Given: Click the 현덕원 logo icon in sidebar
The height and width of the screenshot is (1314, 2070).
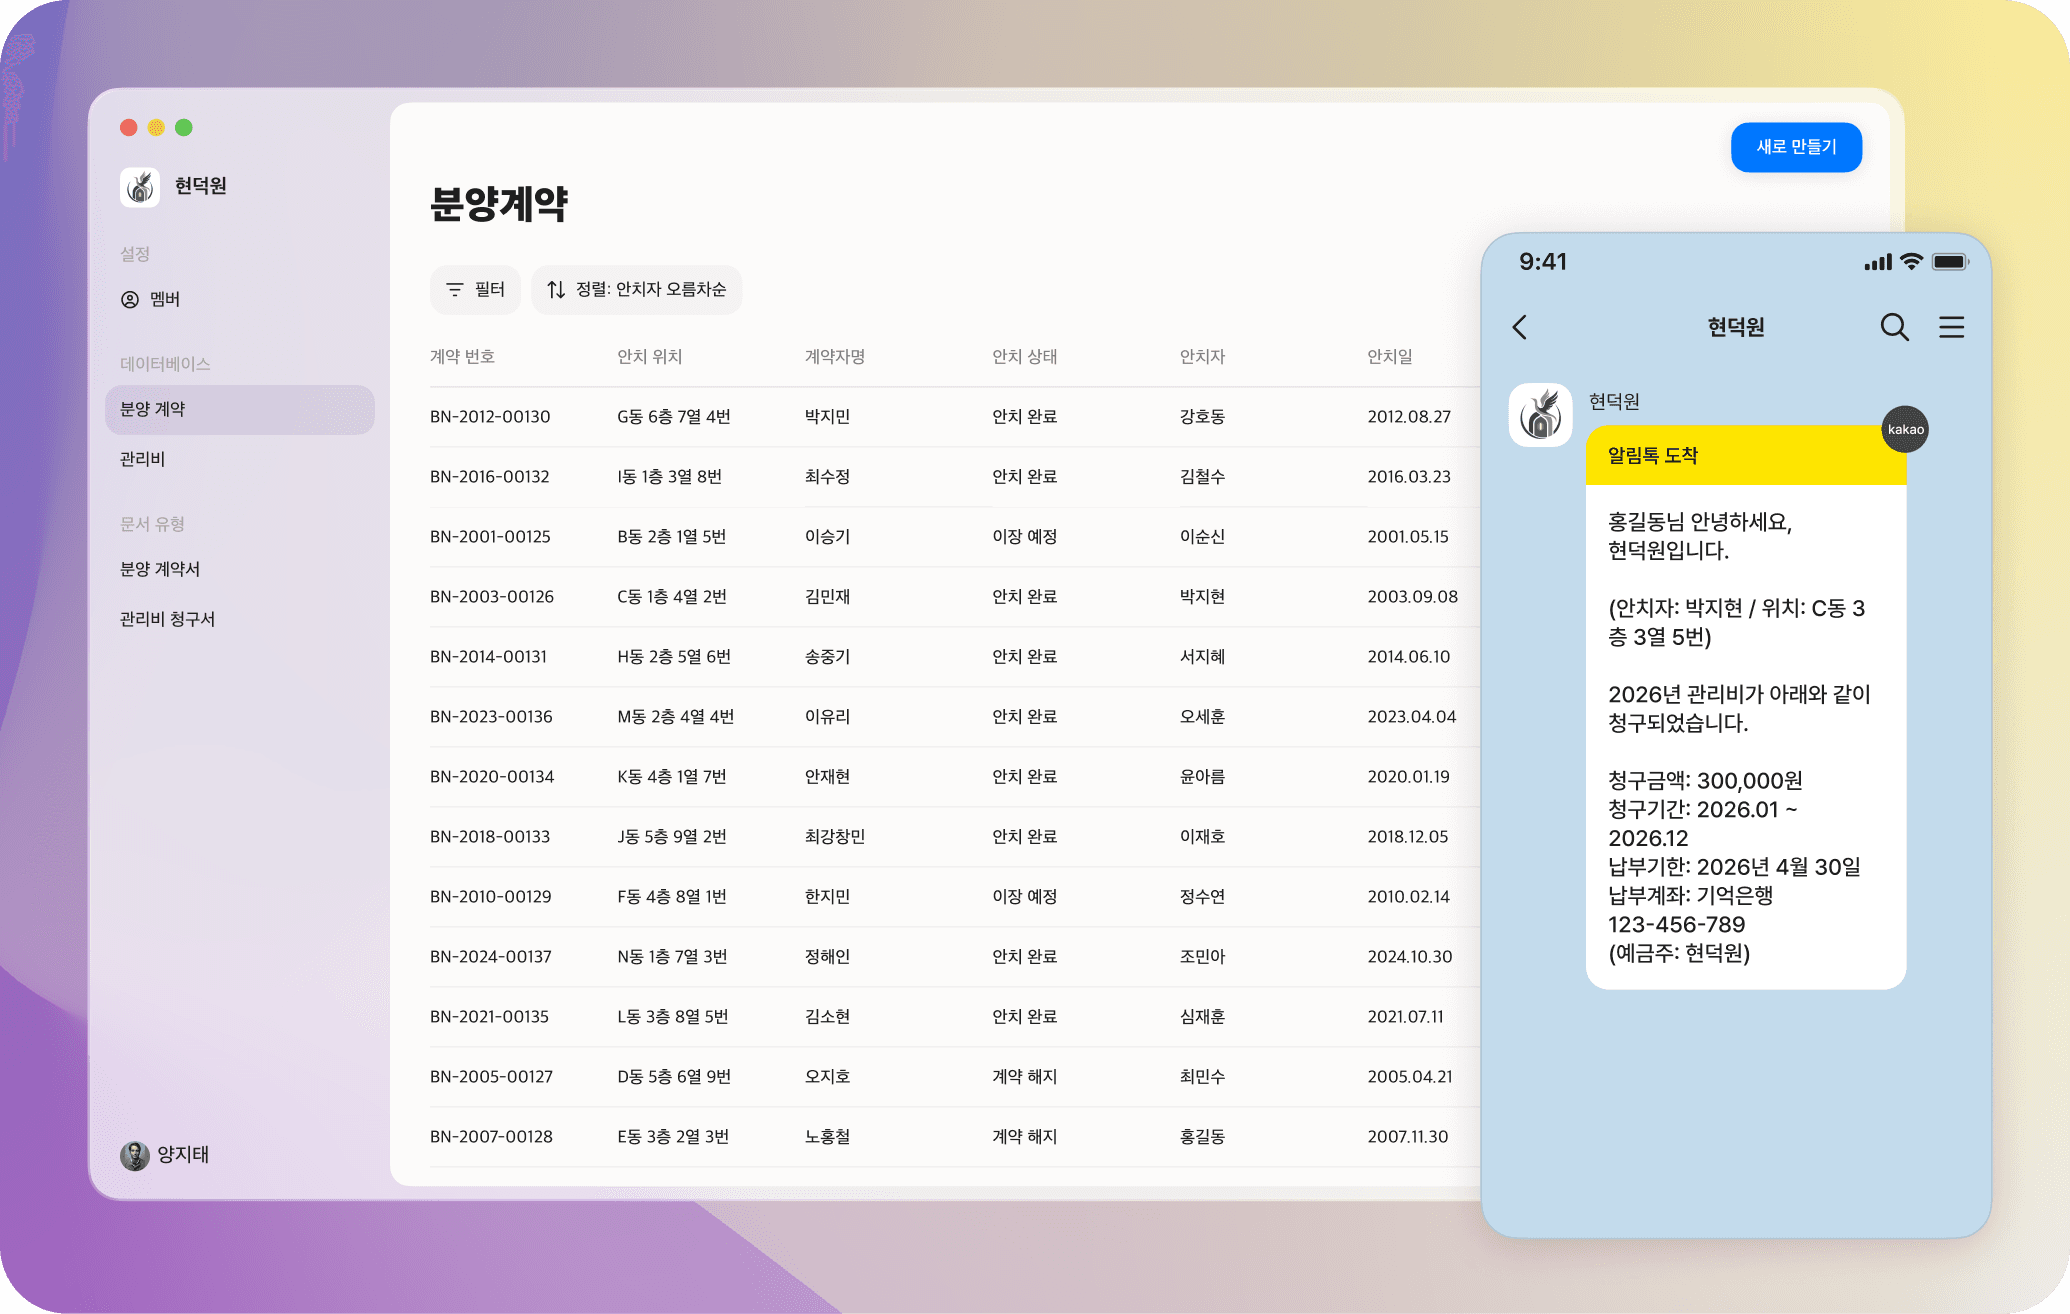Looking at the screenshot, I should click(140, 187).
